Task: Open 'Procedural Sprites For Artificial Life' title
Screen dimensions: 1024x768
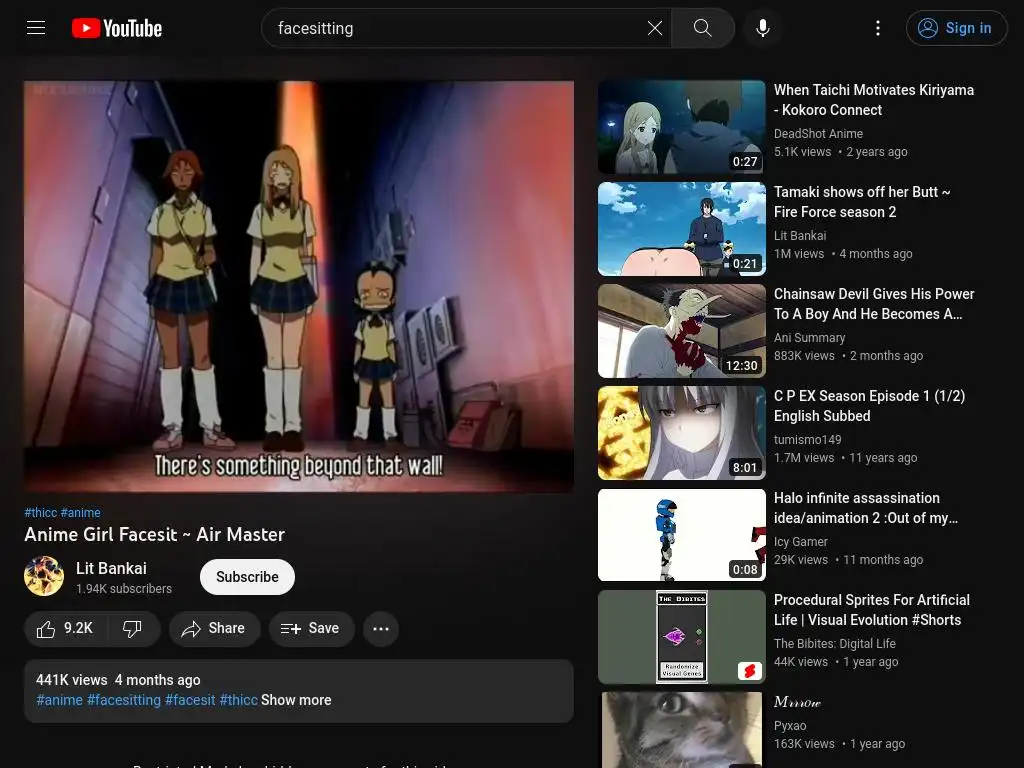Action: tap(872, 609)
